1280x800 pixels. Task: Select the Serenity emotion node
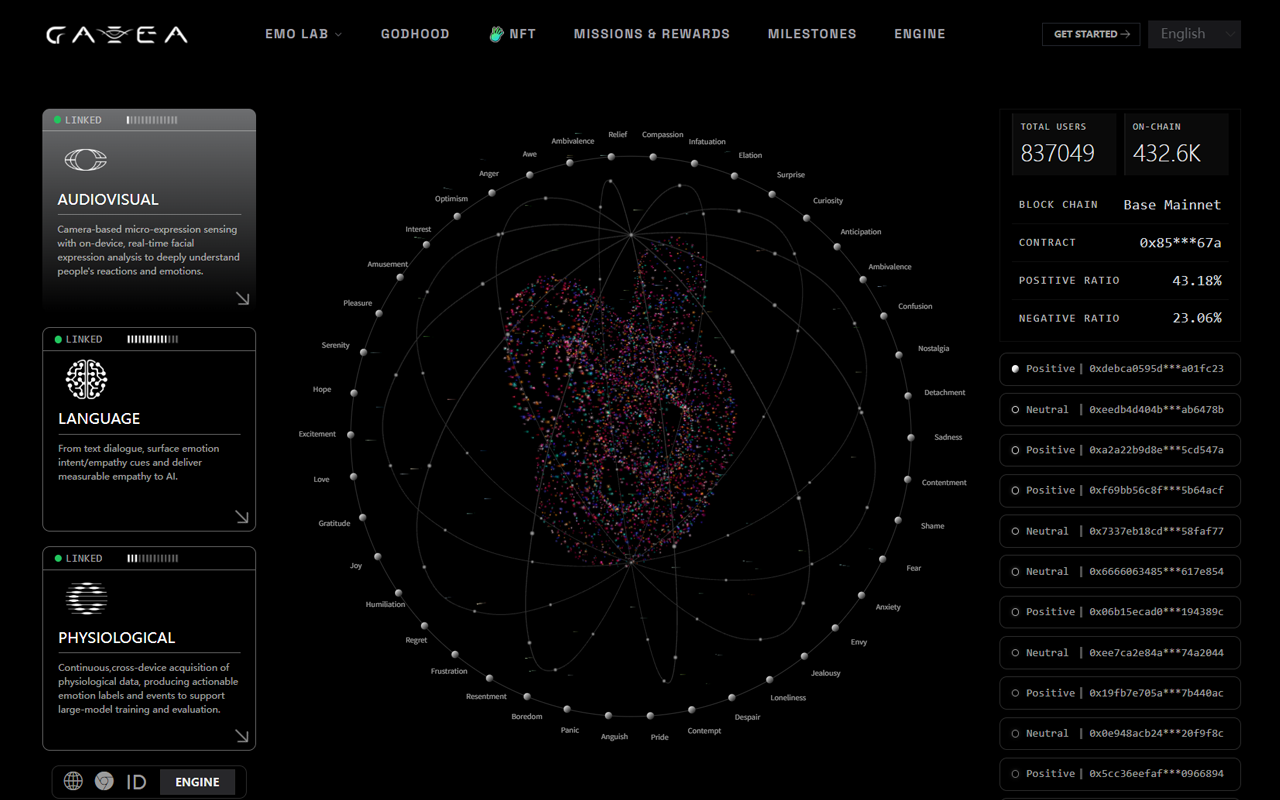(364, 352)
